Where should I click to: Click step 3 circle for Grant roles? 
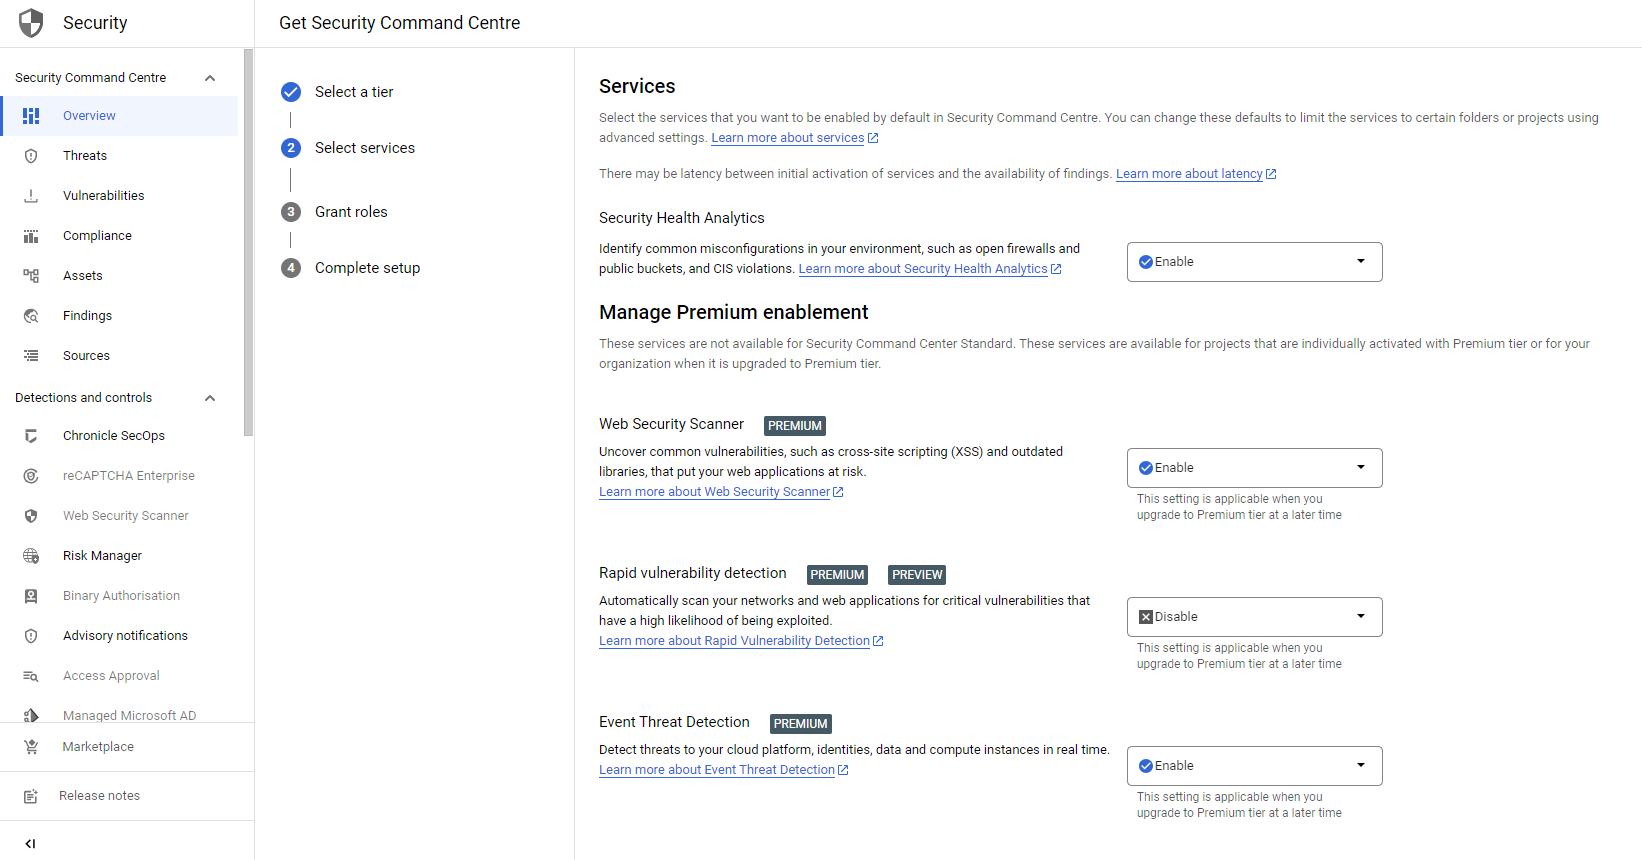coord(291,212)
